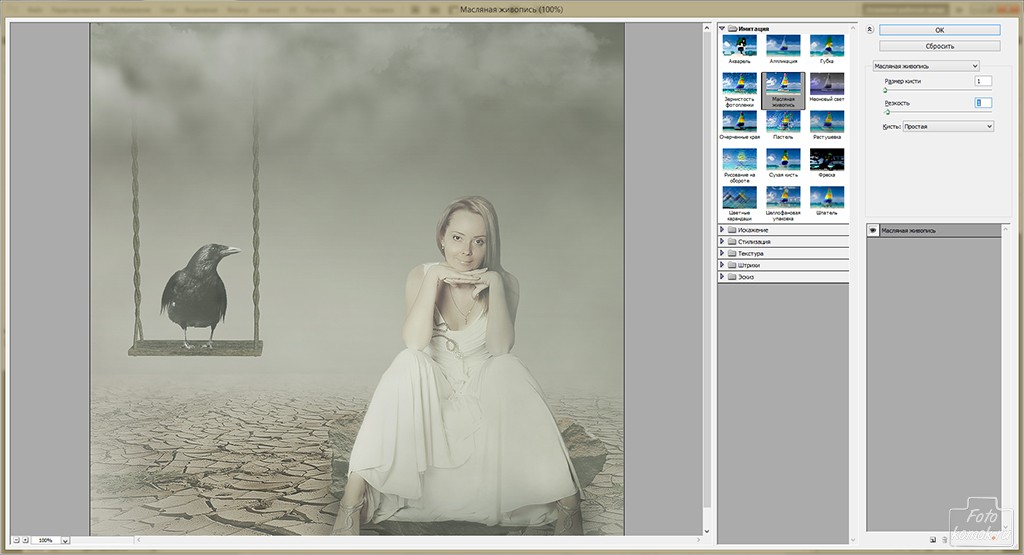
Task: Click preview horizontal scrollbar right arrow
Action: pyautogui.click(x=698, y=540)
